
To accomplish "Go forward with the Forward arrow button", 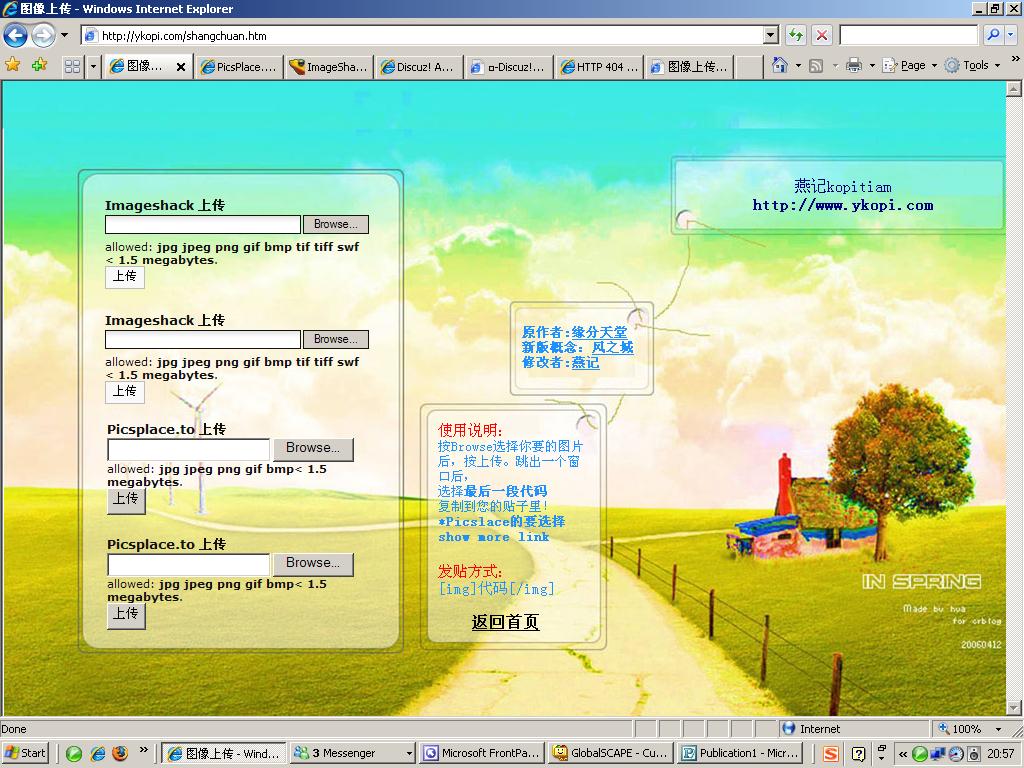I will tap(43, 35).
